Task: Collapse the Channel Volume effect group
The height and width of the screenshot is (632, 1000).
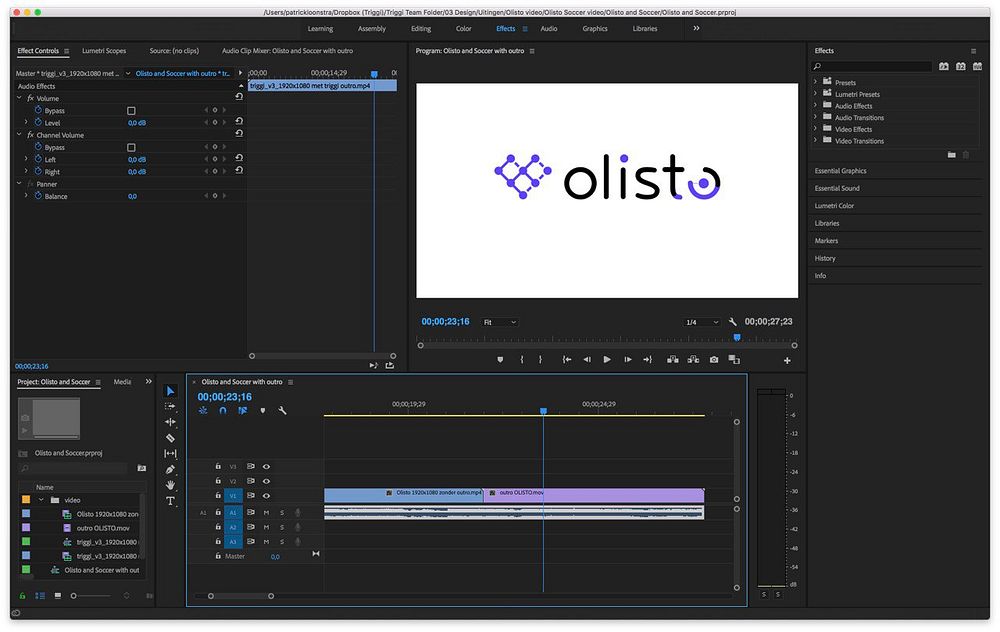Action: [x=19, y=135]
